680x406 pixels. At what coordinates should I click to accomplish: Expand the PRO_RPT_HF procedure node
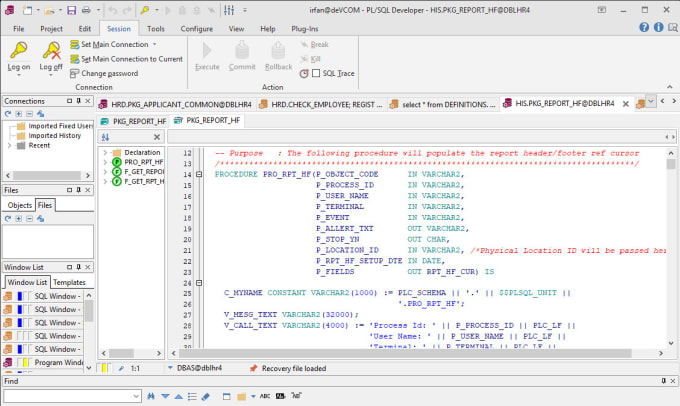[x=105, y=162]
